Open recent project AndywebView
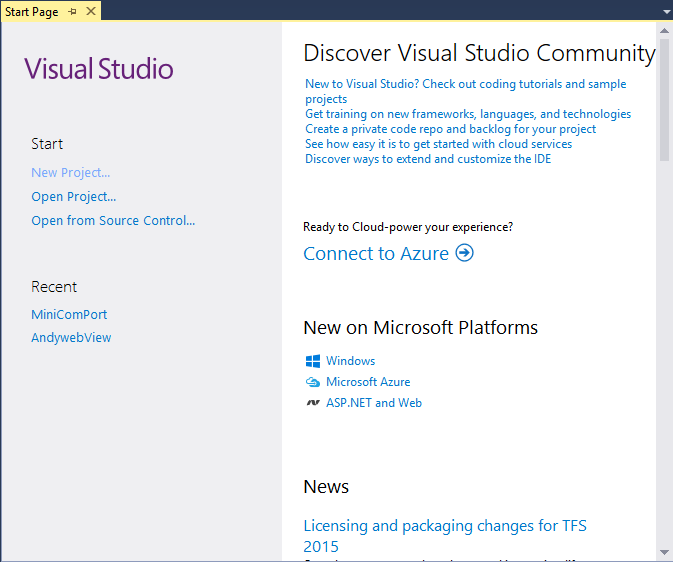 pyautogui.click(x=71, y=337)
